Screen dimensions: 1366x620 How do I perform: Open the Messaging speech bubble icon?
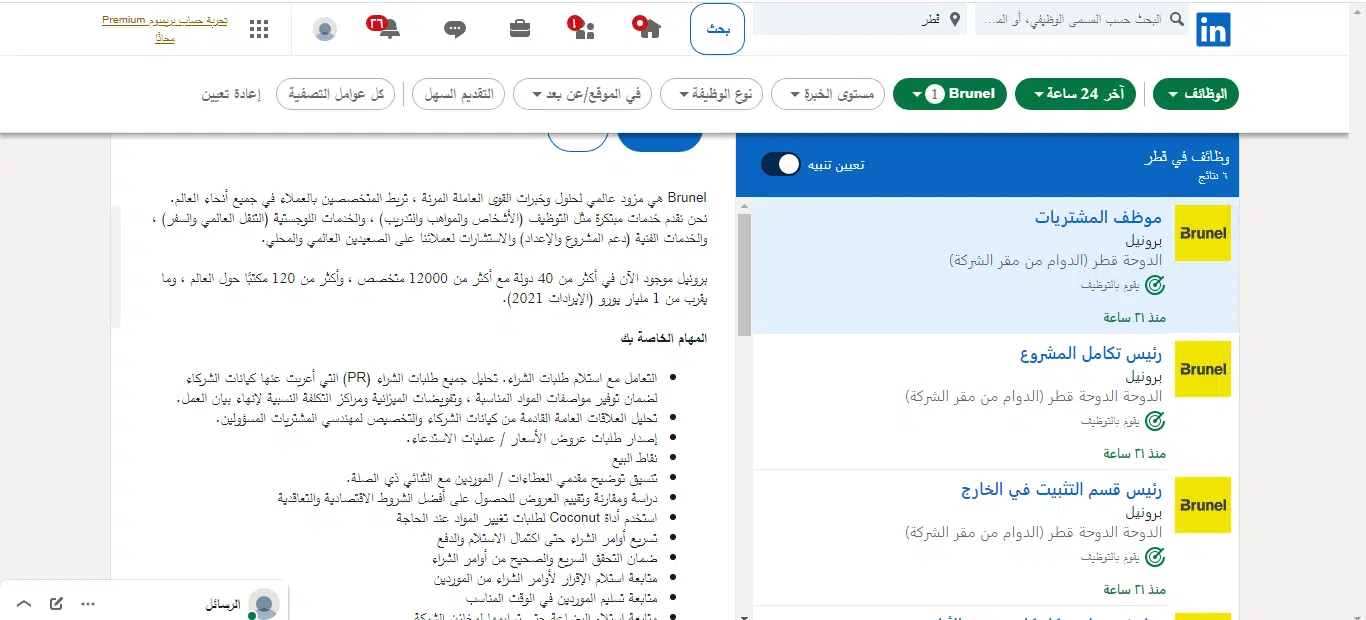(x=455, y=29)
